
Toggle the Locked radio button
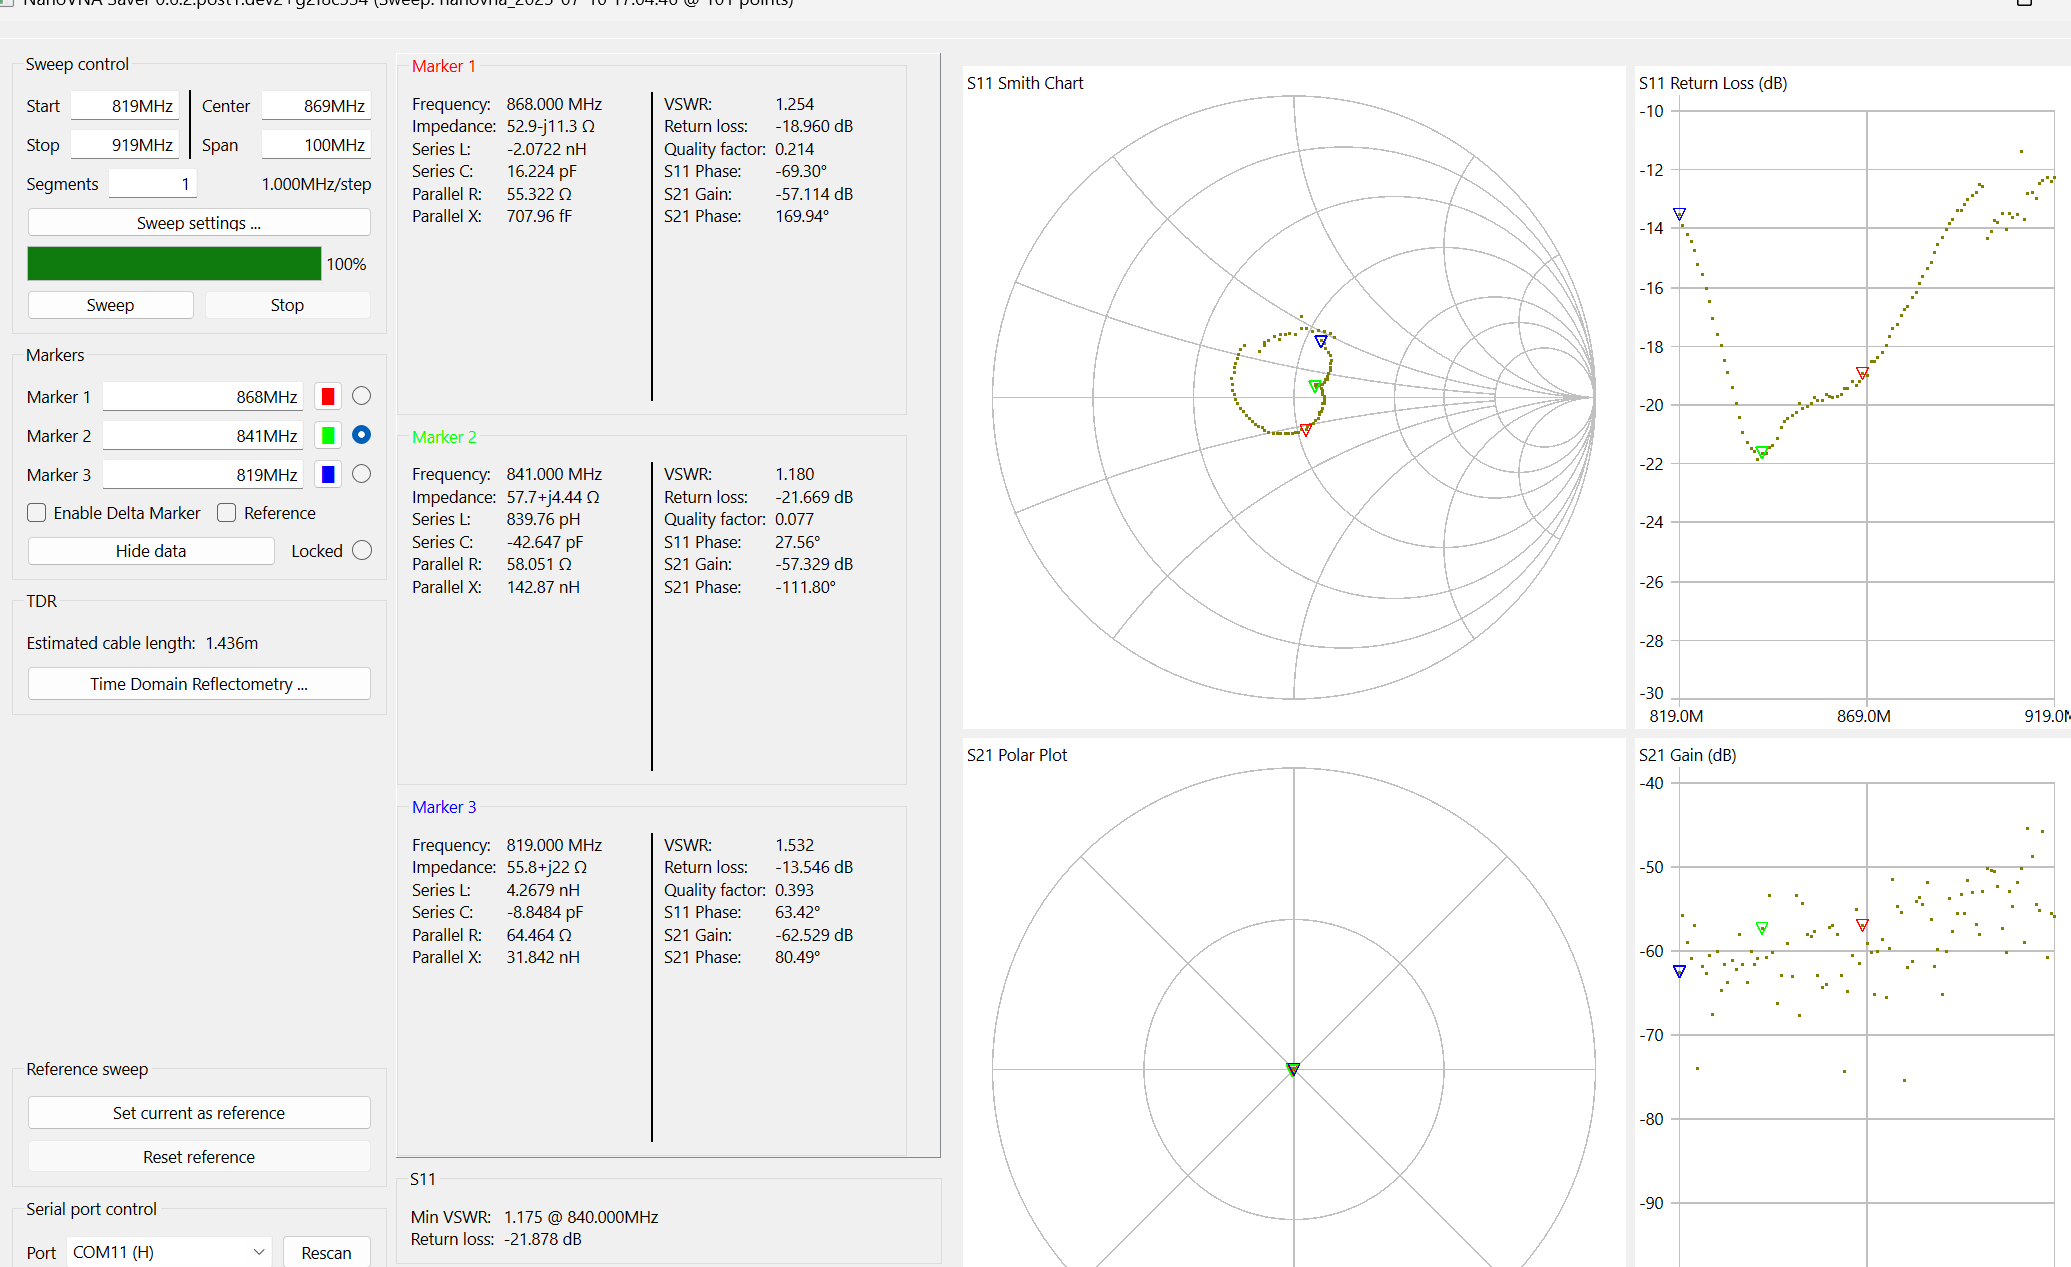(362, 551)
